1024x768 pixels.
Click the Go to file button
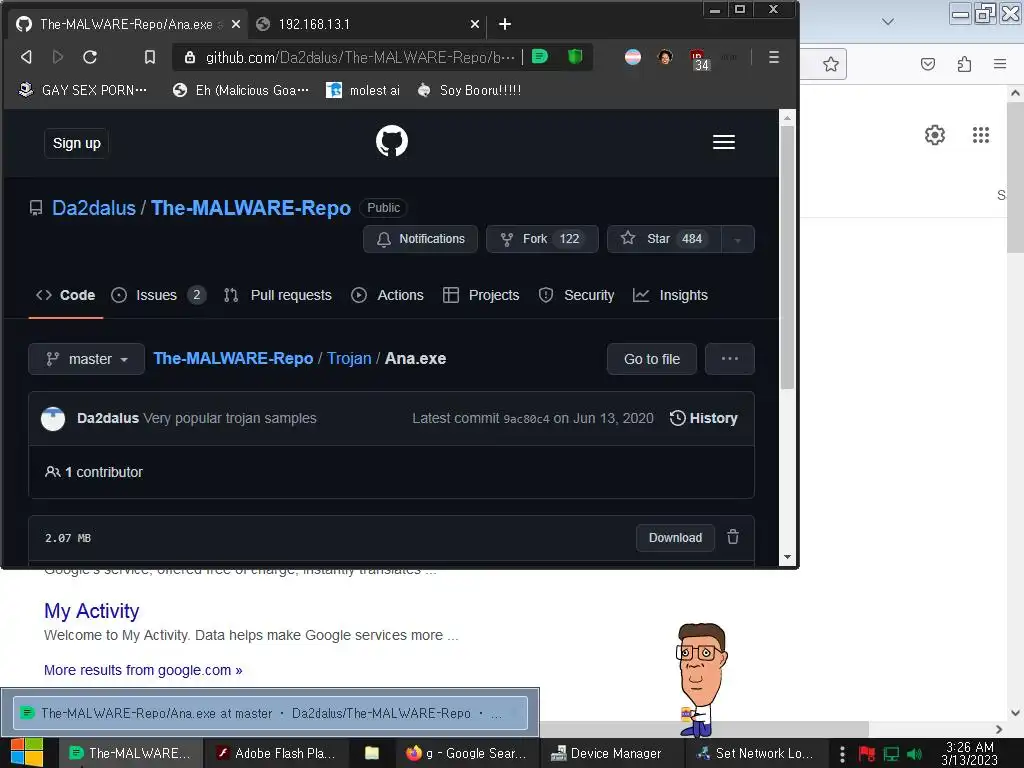click(x=652, y=359)
